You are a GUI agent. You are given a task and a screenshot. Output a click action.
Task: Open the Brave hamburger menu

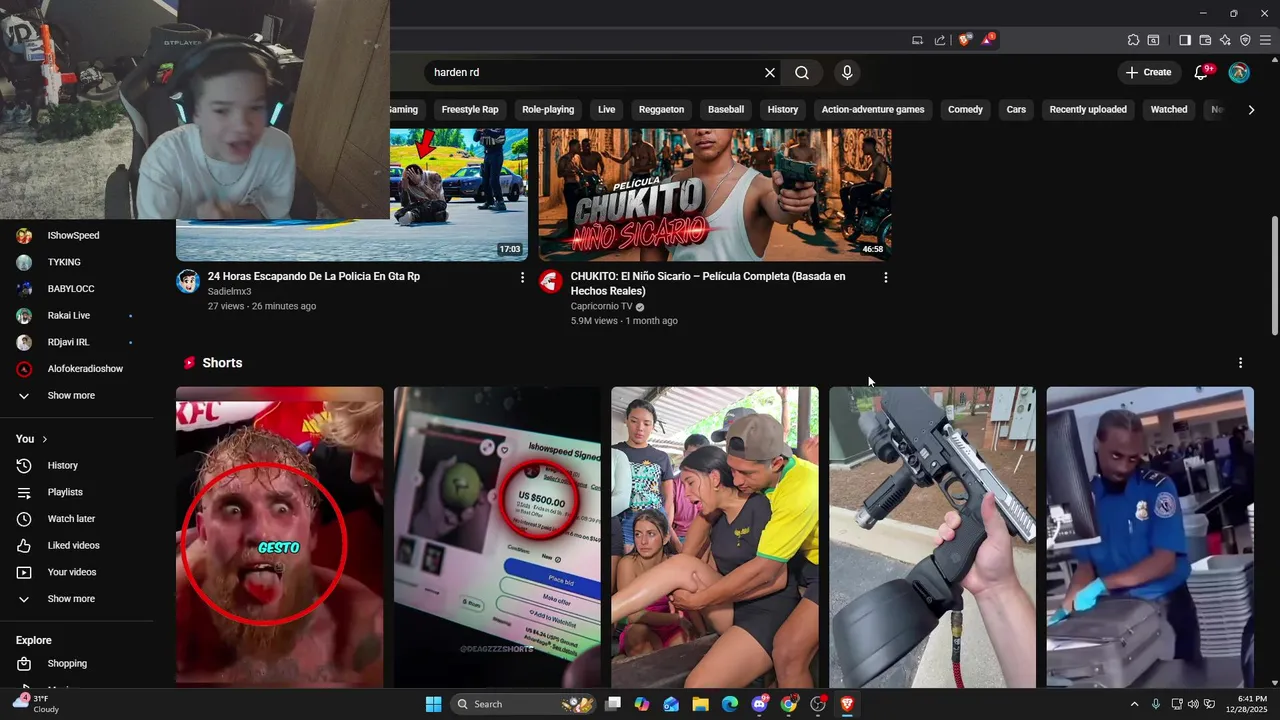(1265, 40)
